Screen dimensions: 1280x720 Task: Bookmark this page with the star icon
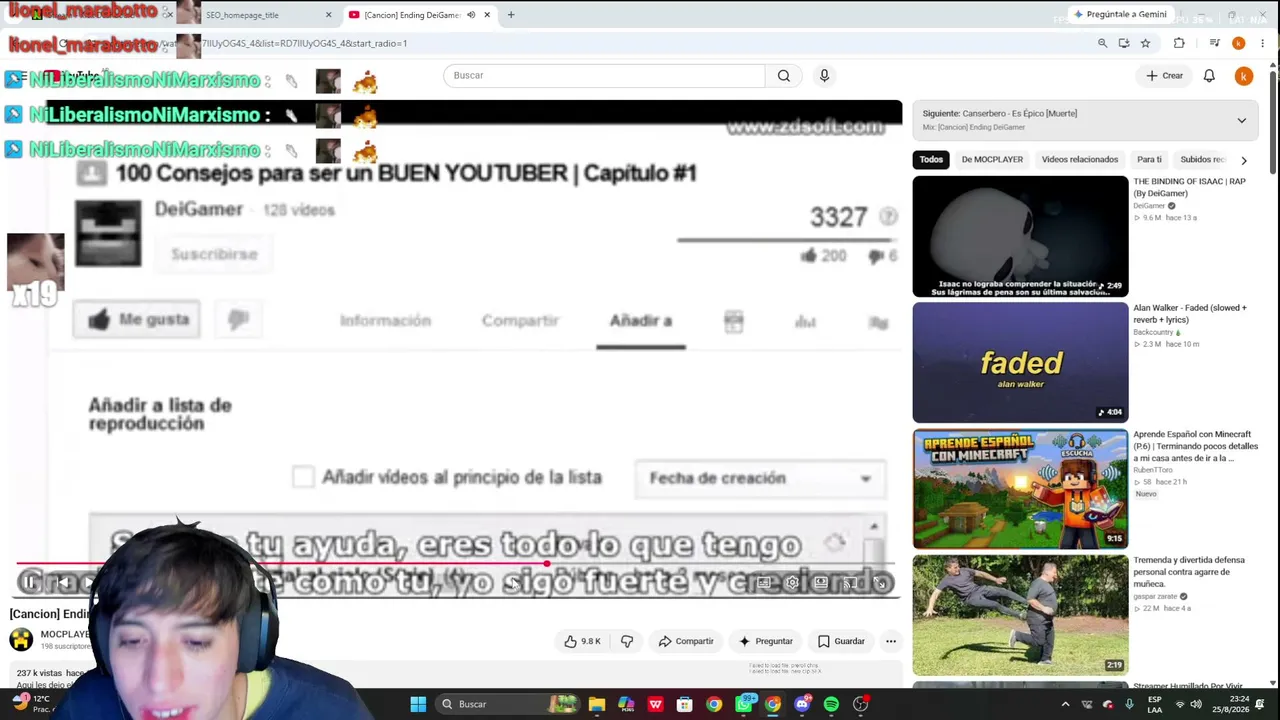pos(1145,43)
